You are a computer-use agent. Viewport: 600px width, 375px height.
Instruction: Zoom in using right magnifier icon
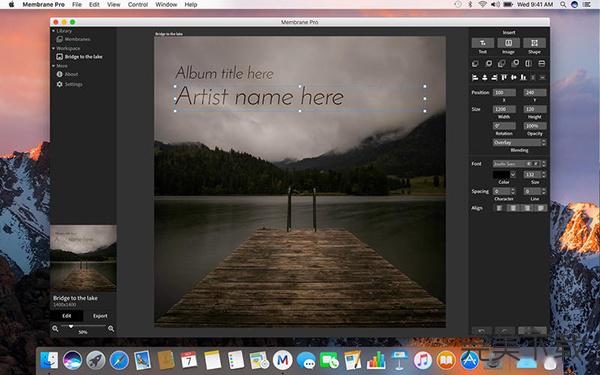coord(111,329)
